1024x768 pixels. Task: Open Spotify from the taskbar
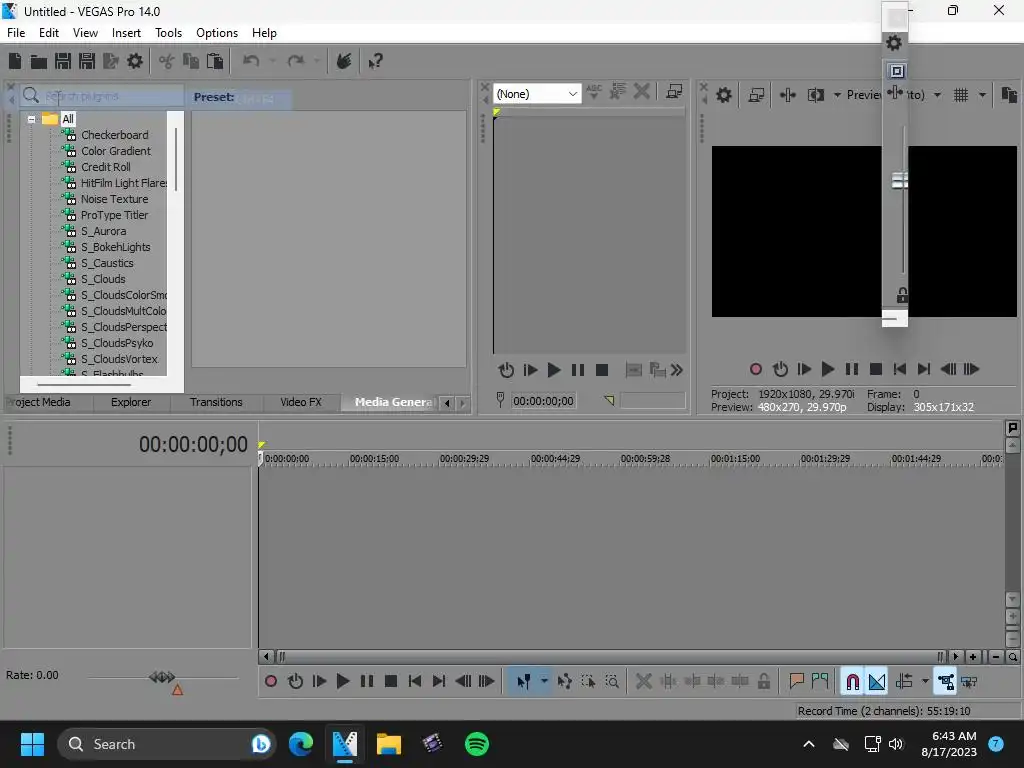(477, 744)
